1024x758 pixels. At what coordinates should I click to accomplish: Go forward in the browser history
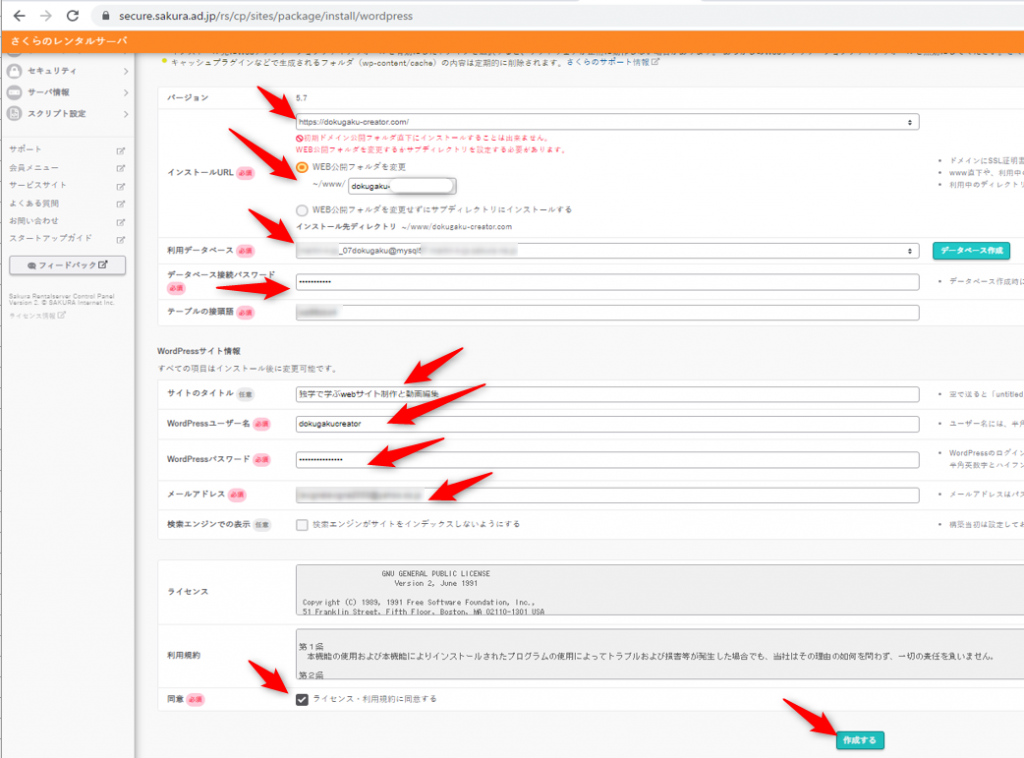coord(46,16)
